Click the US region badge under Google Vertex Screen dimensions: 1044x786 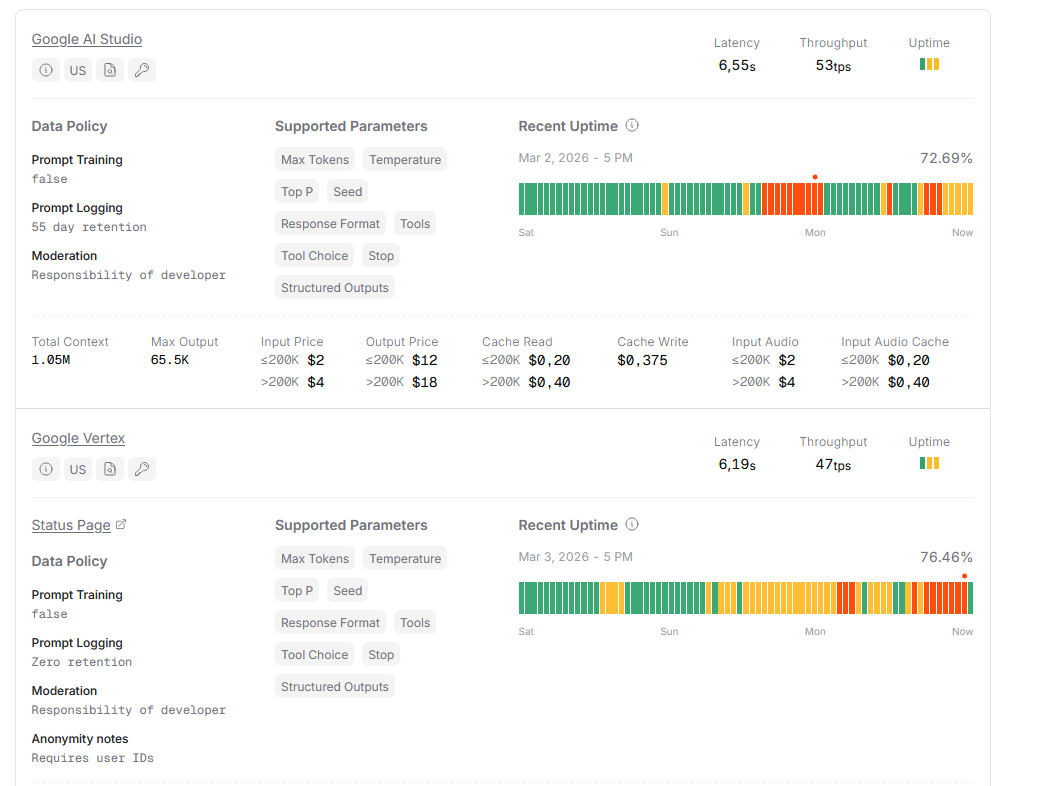(77, 469)
